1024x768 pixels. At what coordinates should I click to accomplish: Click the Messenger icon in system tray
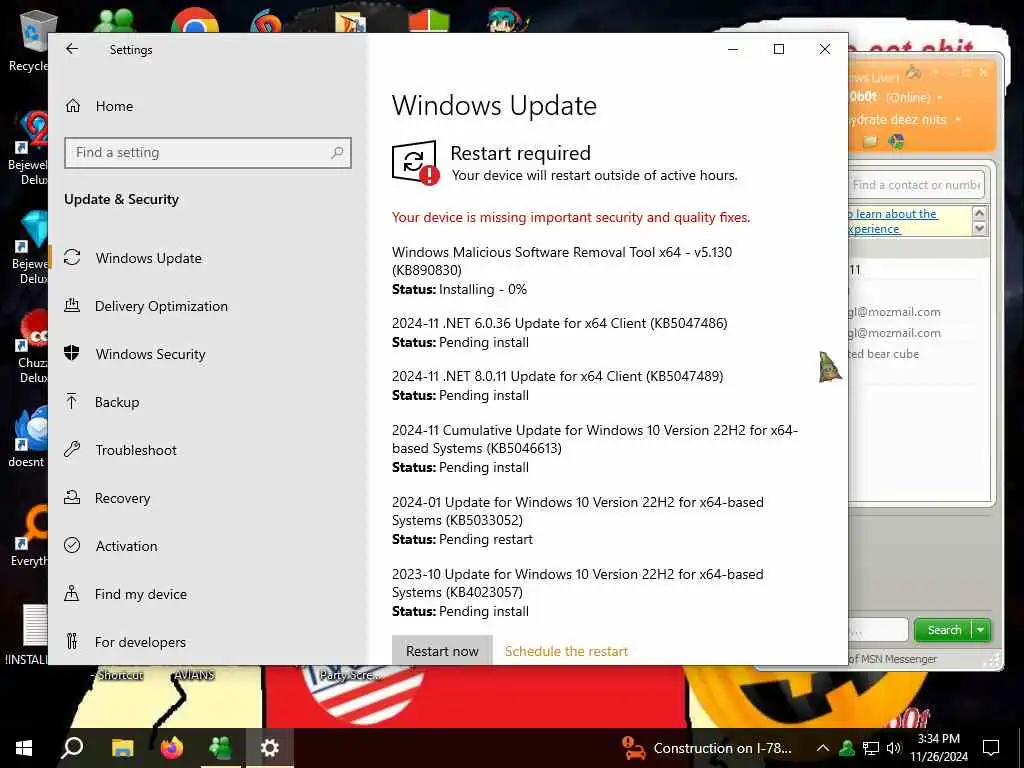847,748
